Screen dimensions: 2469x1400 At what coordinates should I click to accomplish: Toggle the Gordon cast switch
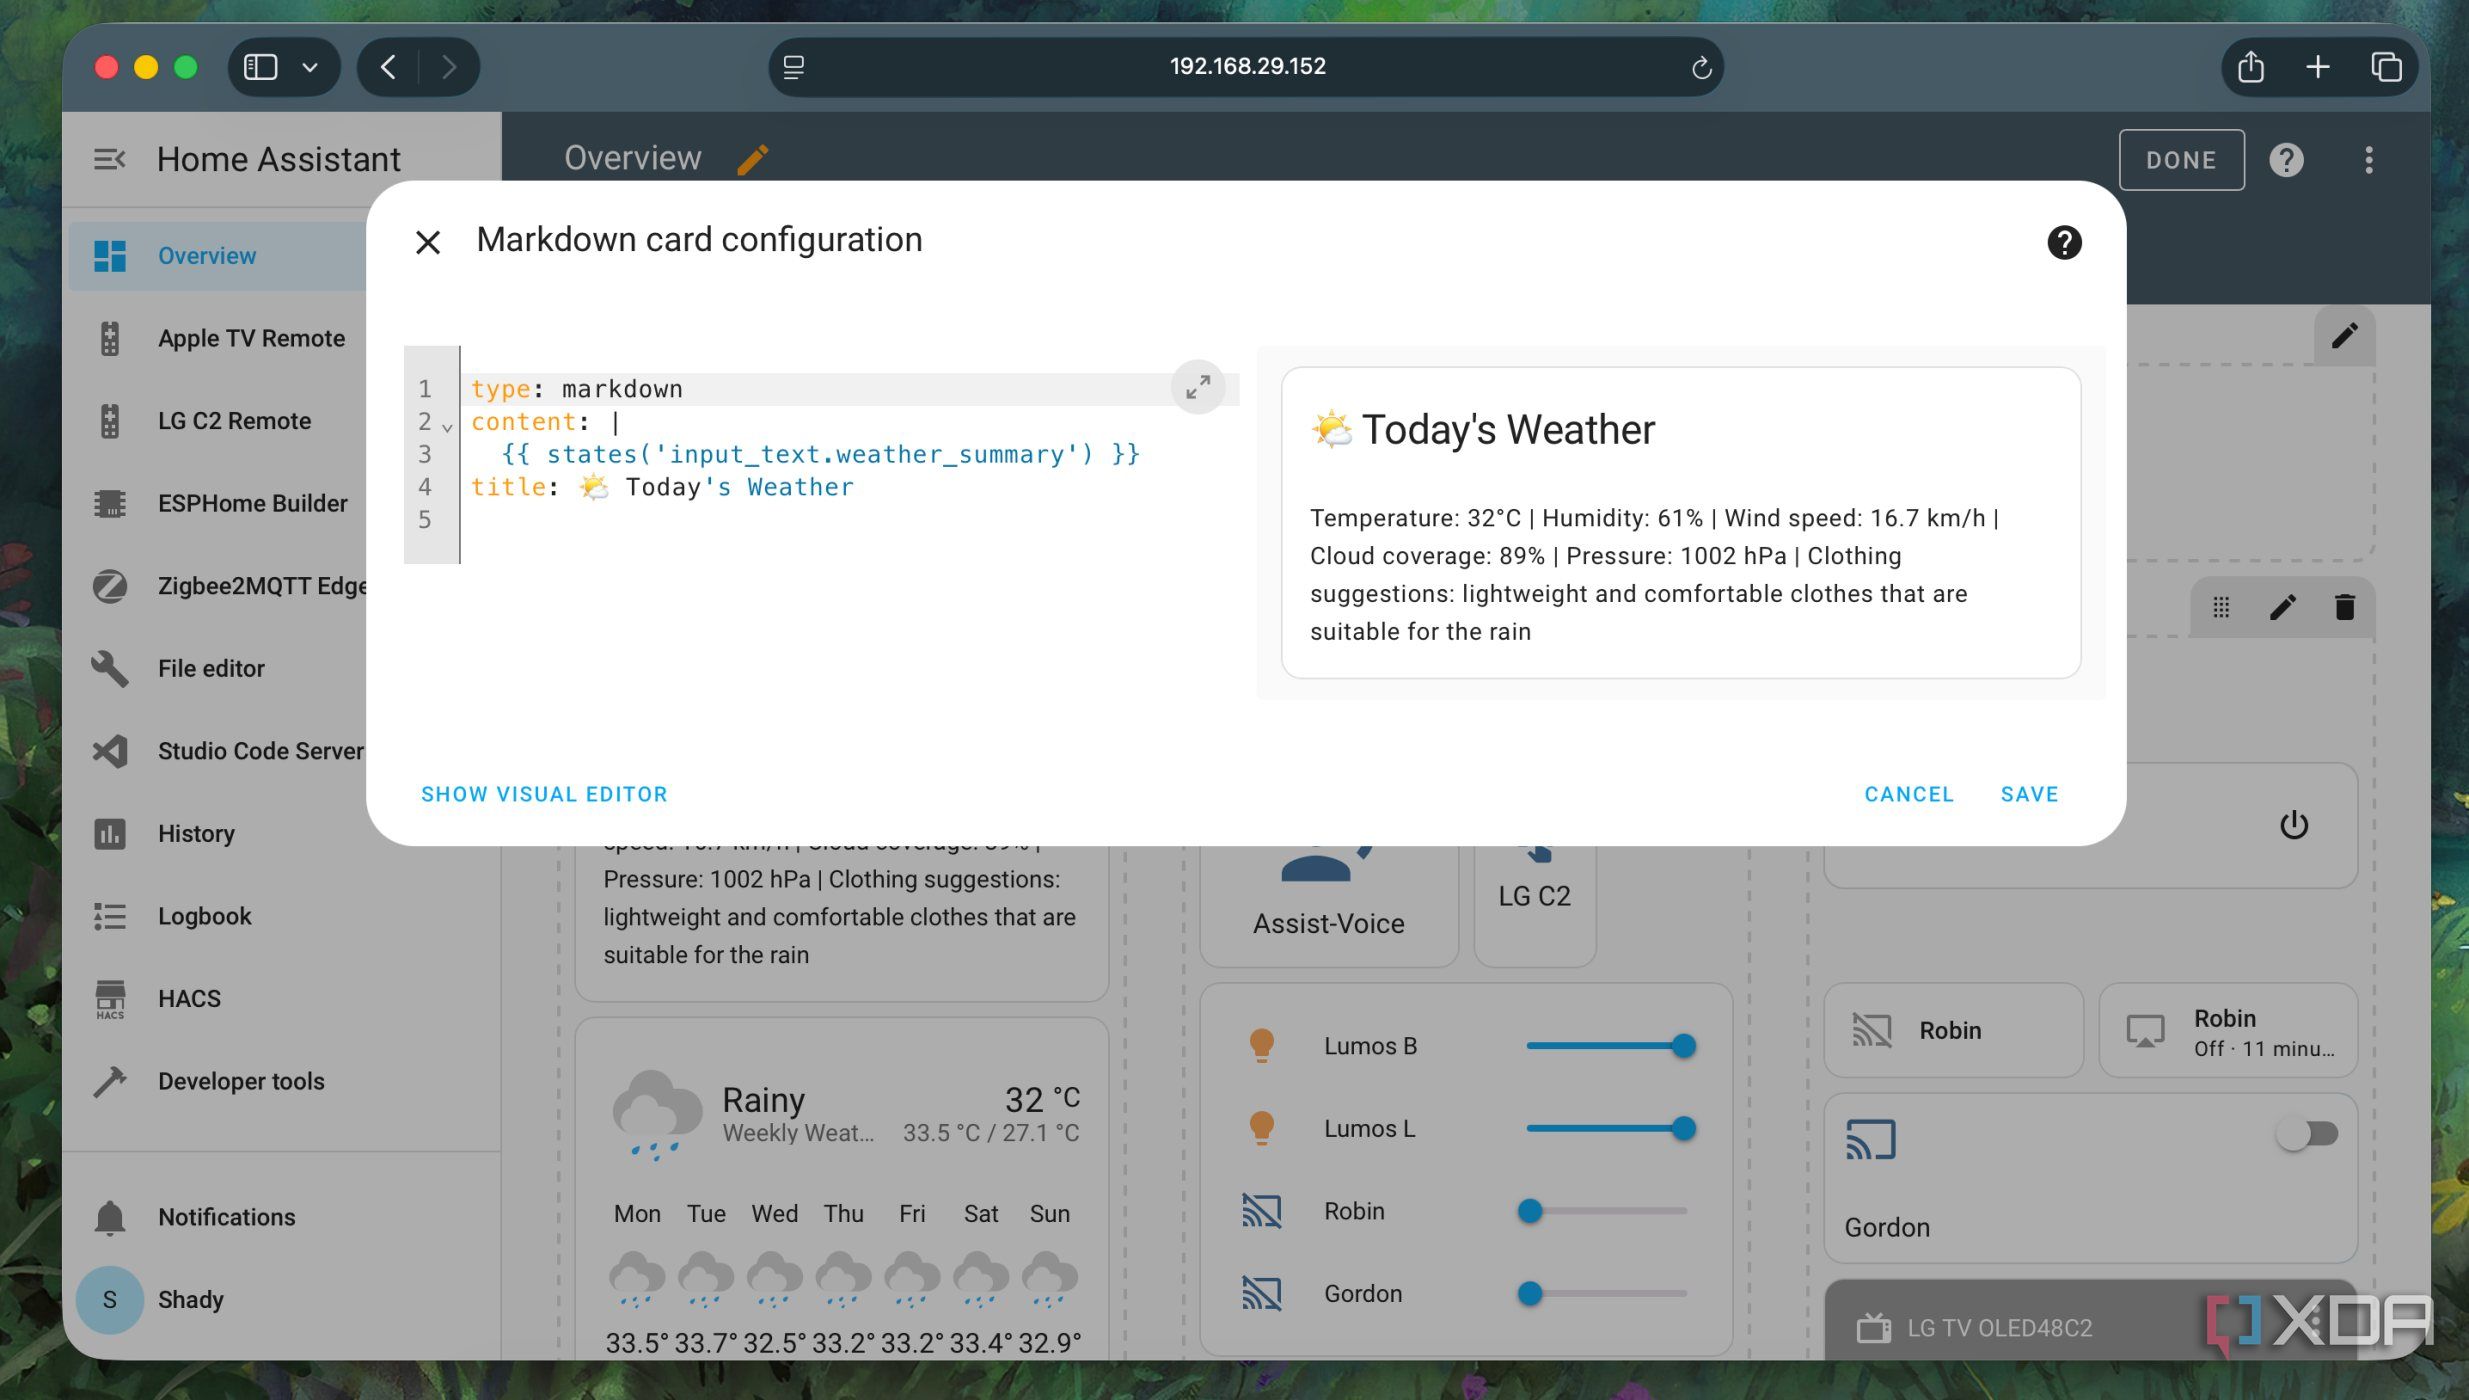pyautogui.click(x=2307, y=1134)
